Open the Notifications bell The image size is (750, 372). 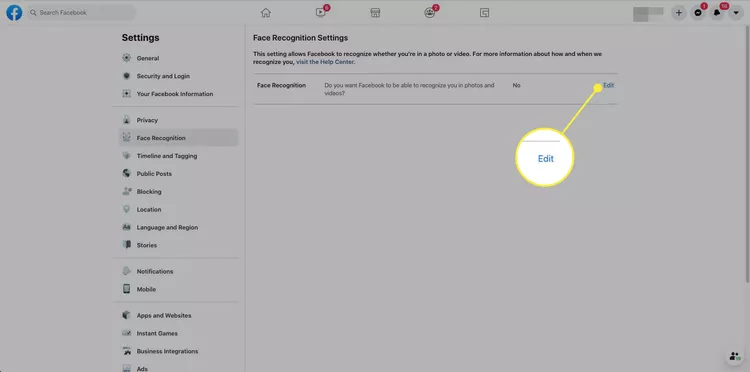717,13
